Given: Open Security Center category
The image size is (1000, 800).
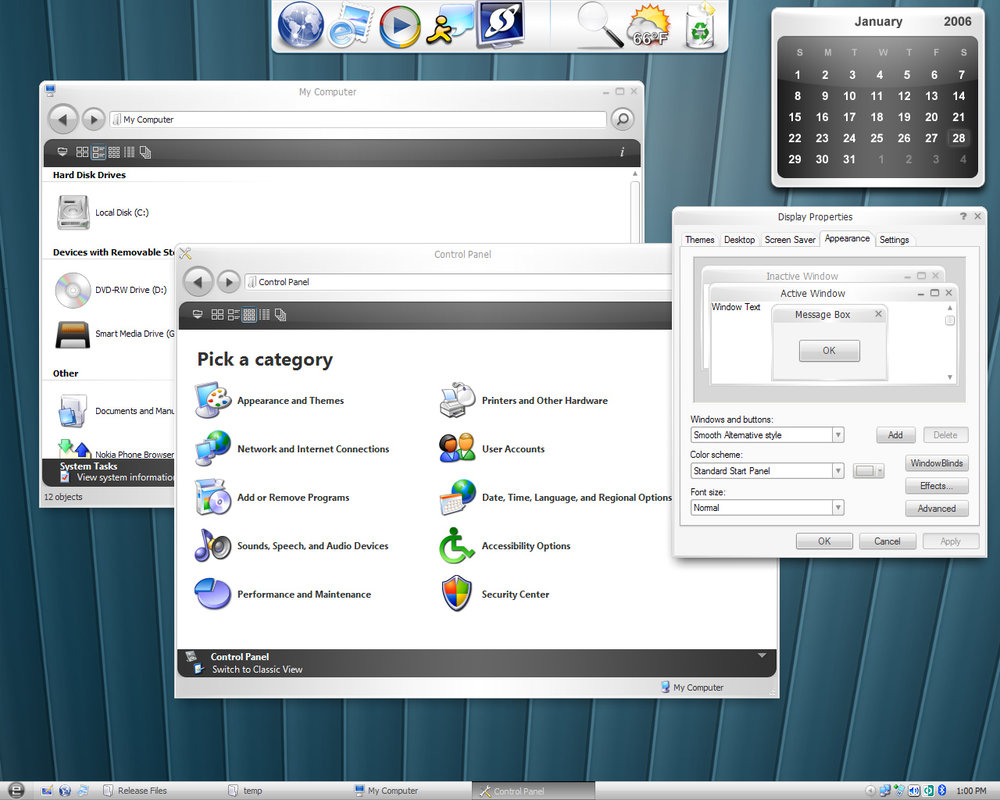Looking at the screenshot, I should 494,595.
